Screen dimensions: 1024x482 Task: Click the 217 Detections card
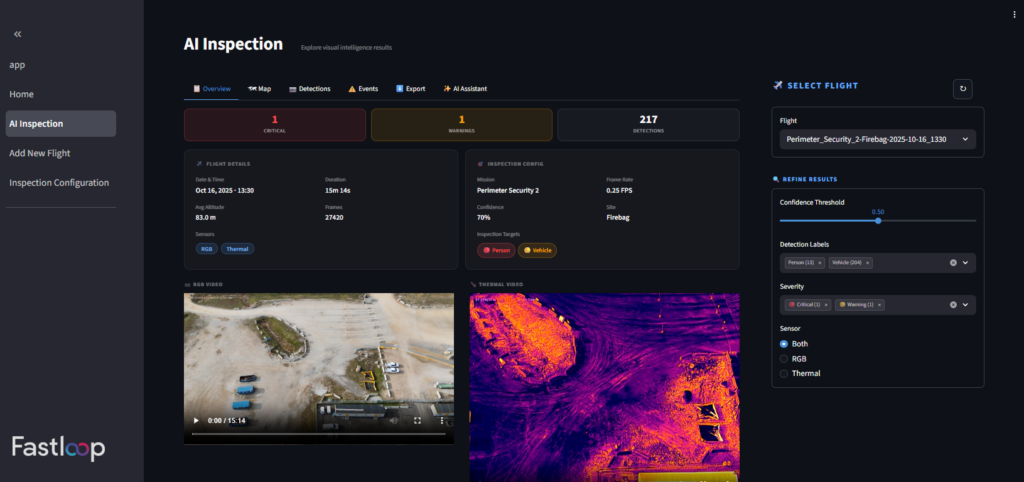(x=648, y=124)
